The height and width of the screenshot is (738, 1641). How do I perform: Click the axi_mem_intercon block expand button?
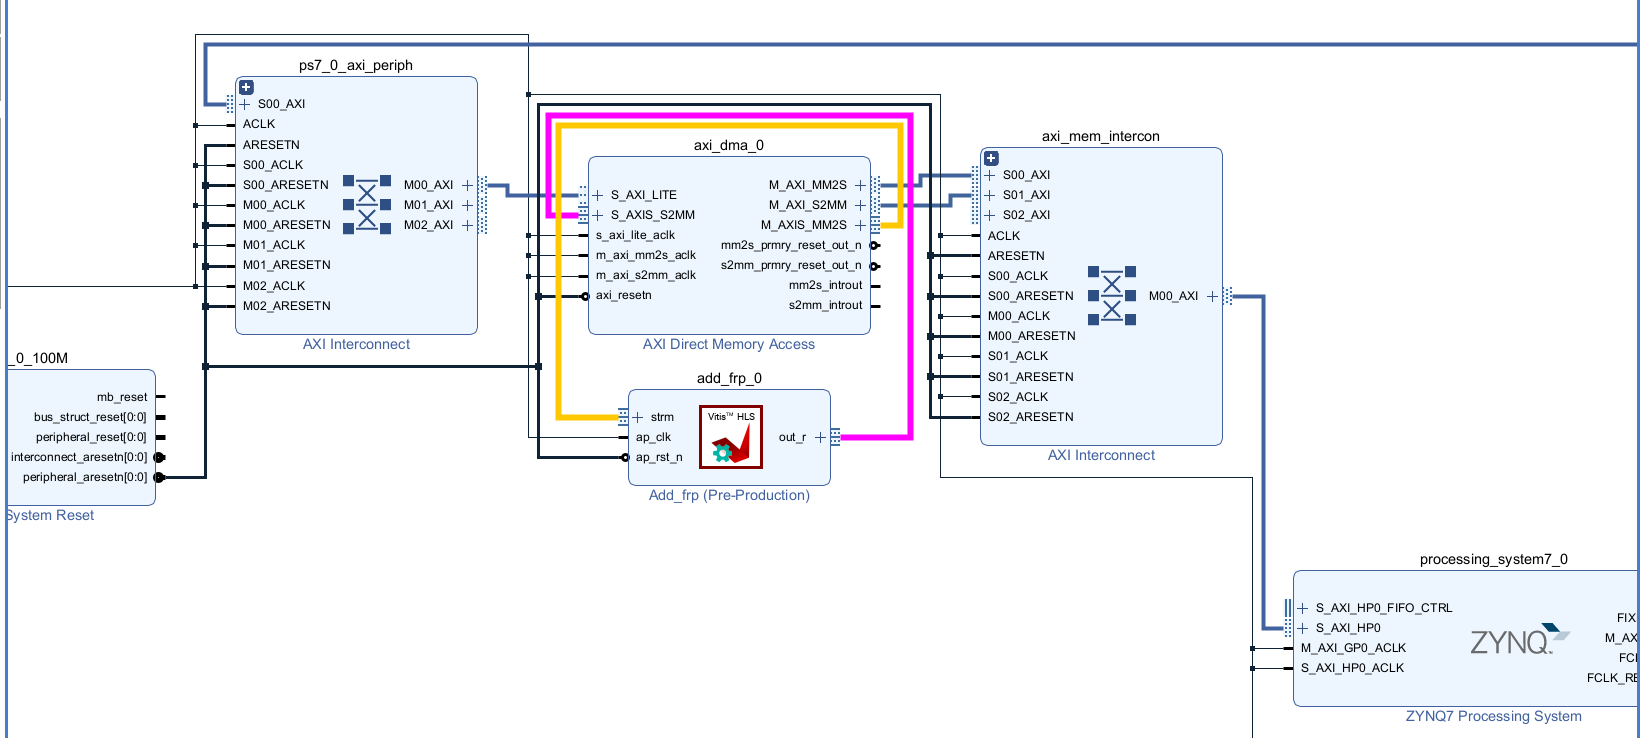991,159
